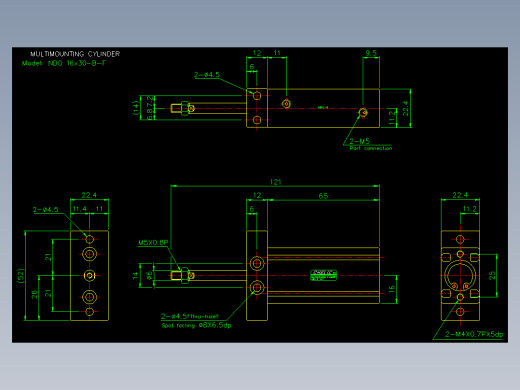Click the green product label on cylinder body
This screenshot has width=520, height=390.
(x=323, y=275)
